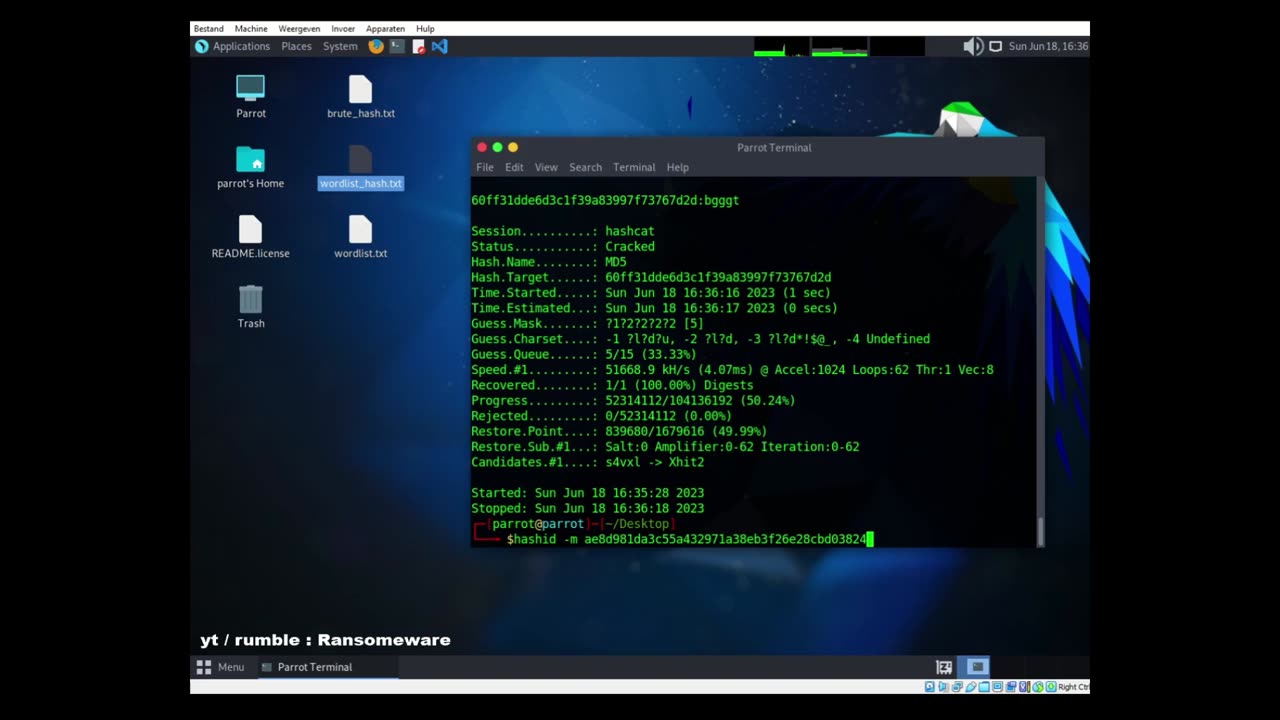The width and height of the screenshot is (1280, 720).
Task: Open the system load monitor graph
Action: [839, 46]
